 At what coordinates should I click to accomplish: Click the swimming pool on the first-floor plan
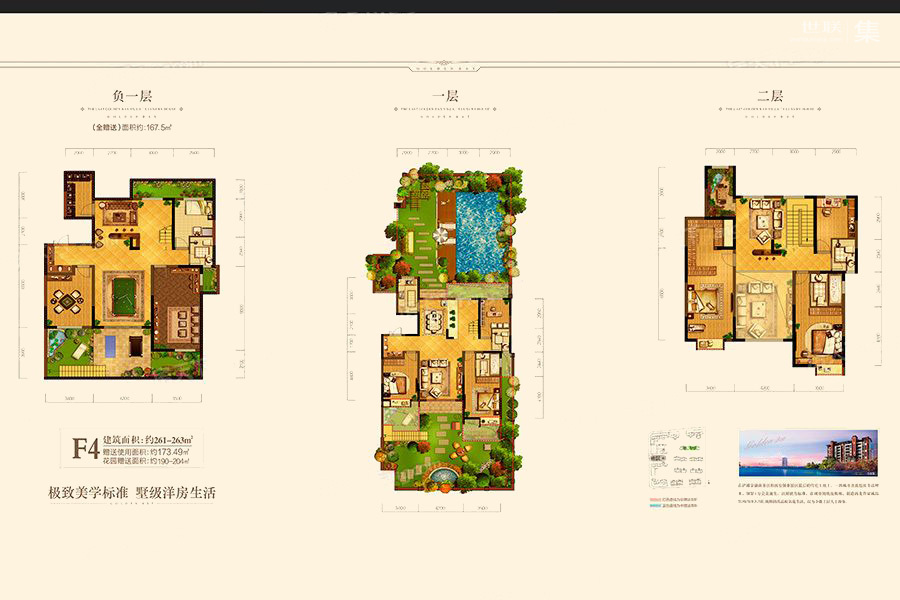482,235
